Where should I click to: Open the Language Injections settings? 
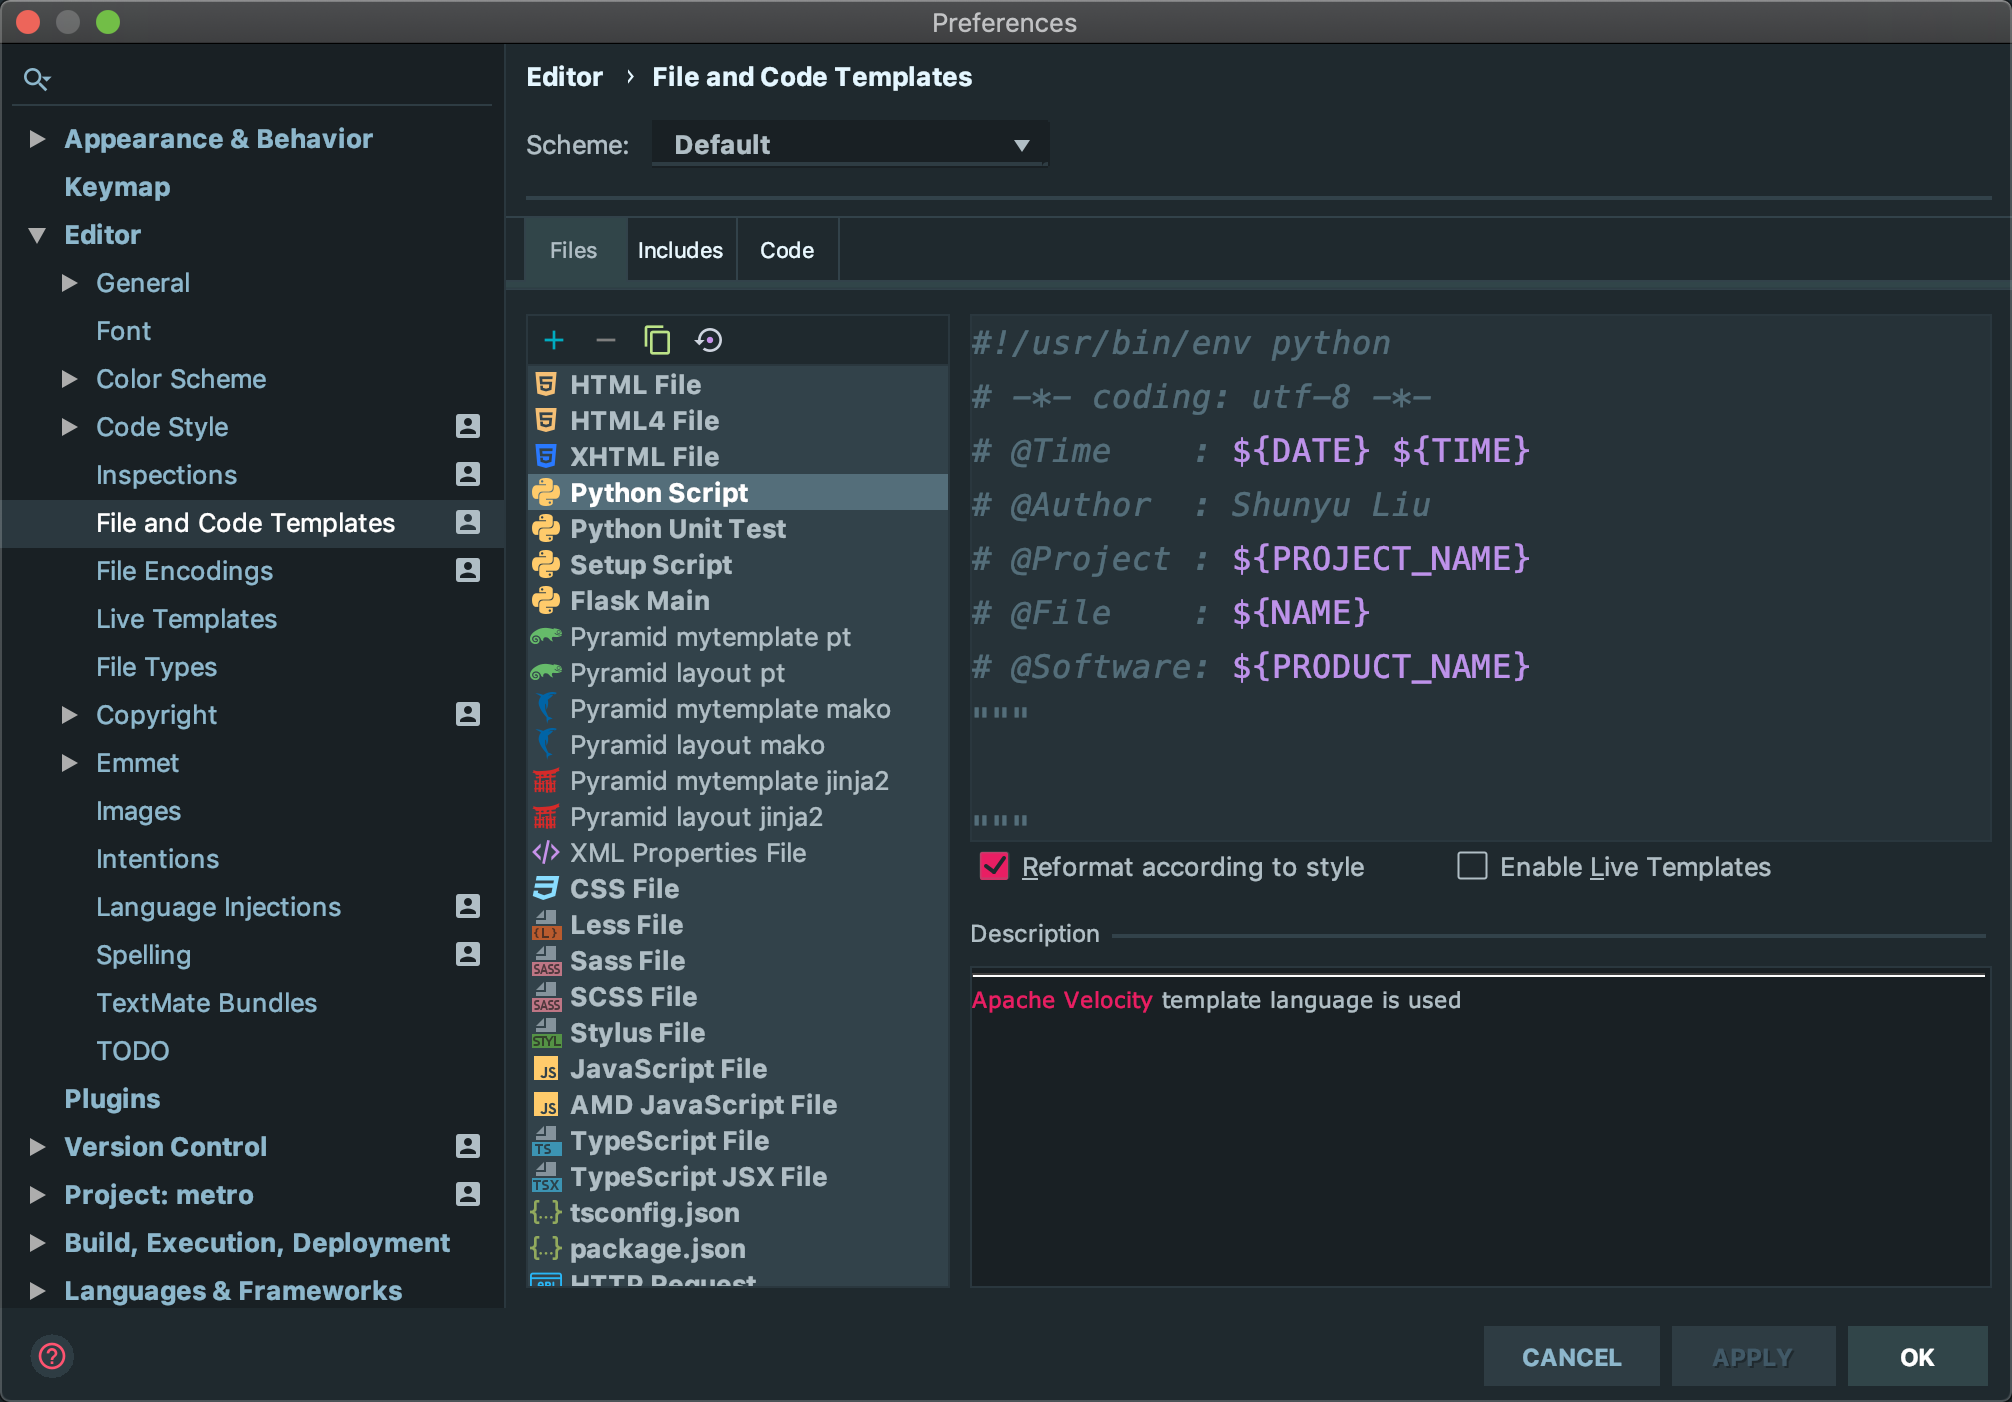[218, 907]
